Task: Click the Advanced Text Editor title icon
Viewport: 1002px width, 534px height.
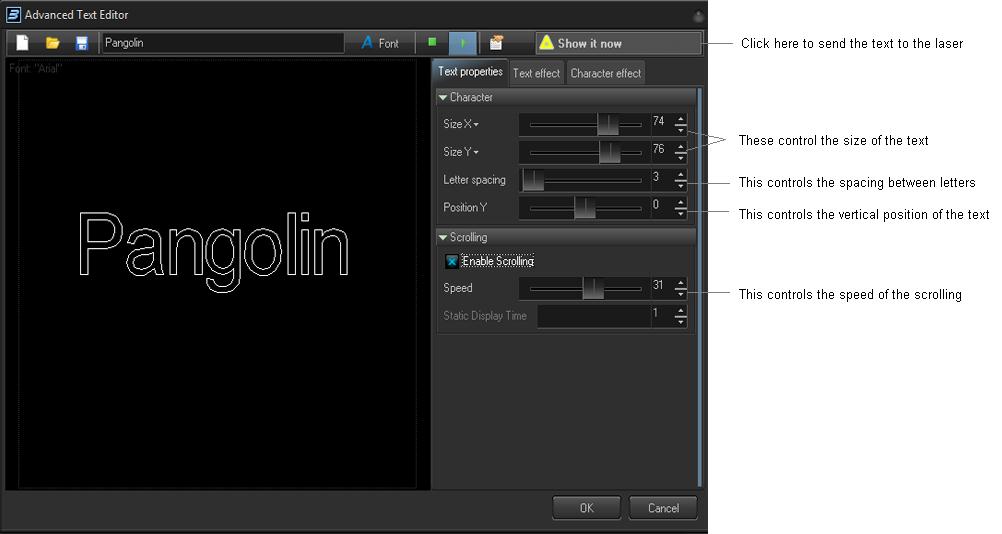Action: pyautogui.click(x=13, y=15)
